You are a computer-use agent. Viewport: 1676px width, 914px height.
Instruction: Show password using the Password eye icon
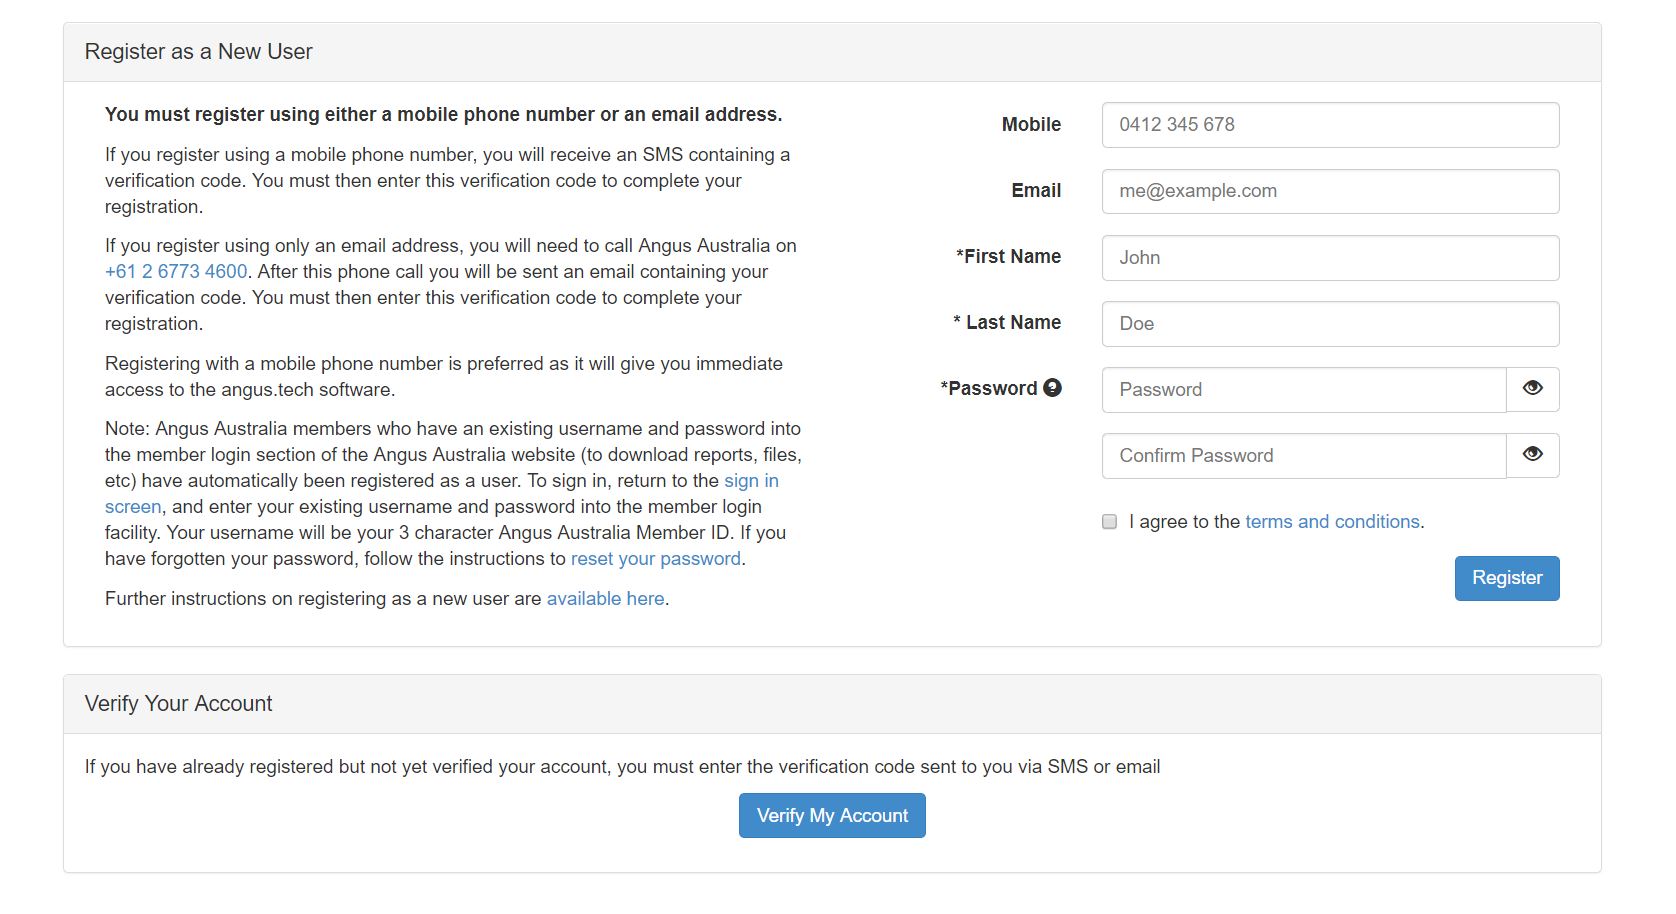[1532, 389]
